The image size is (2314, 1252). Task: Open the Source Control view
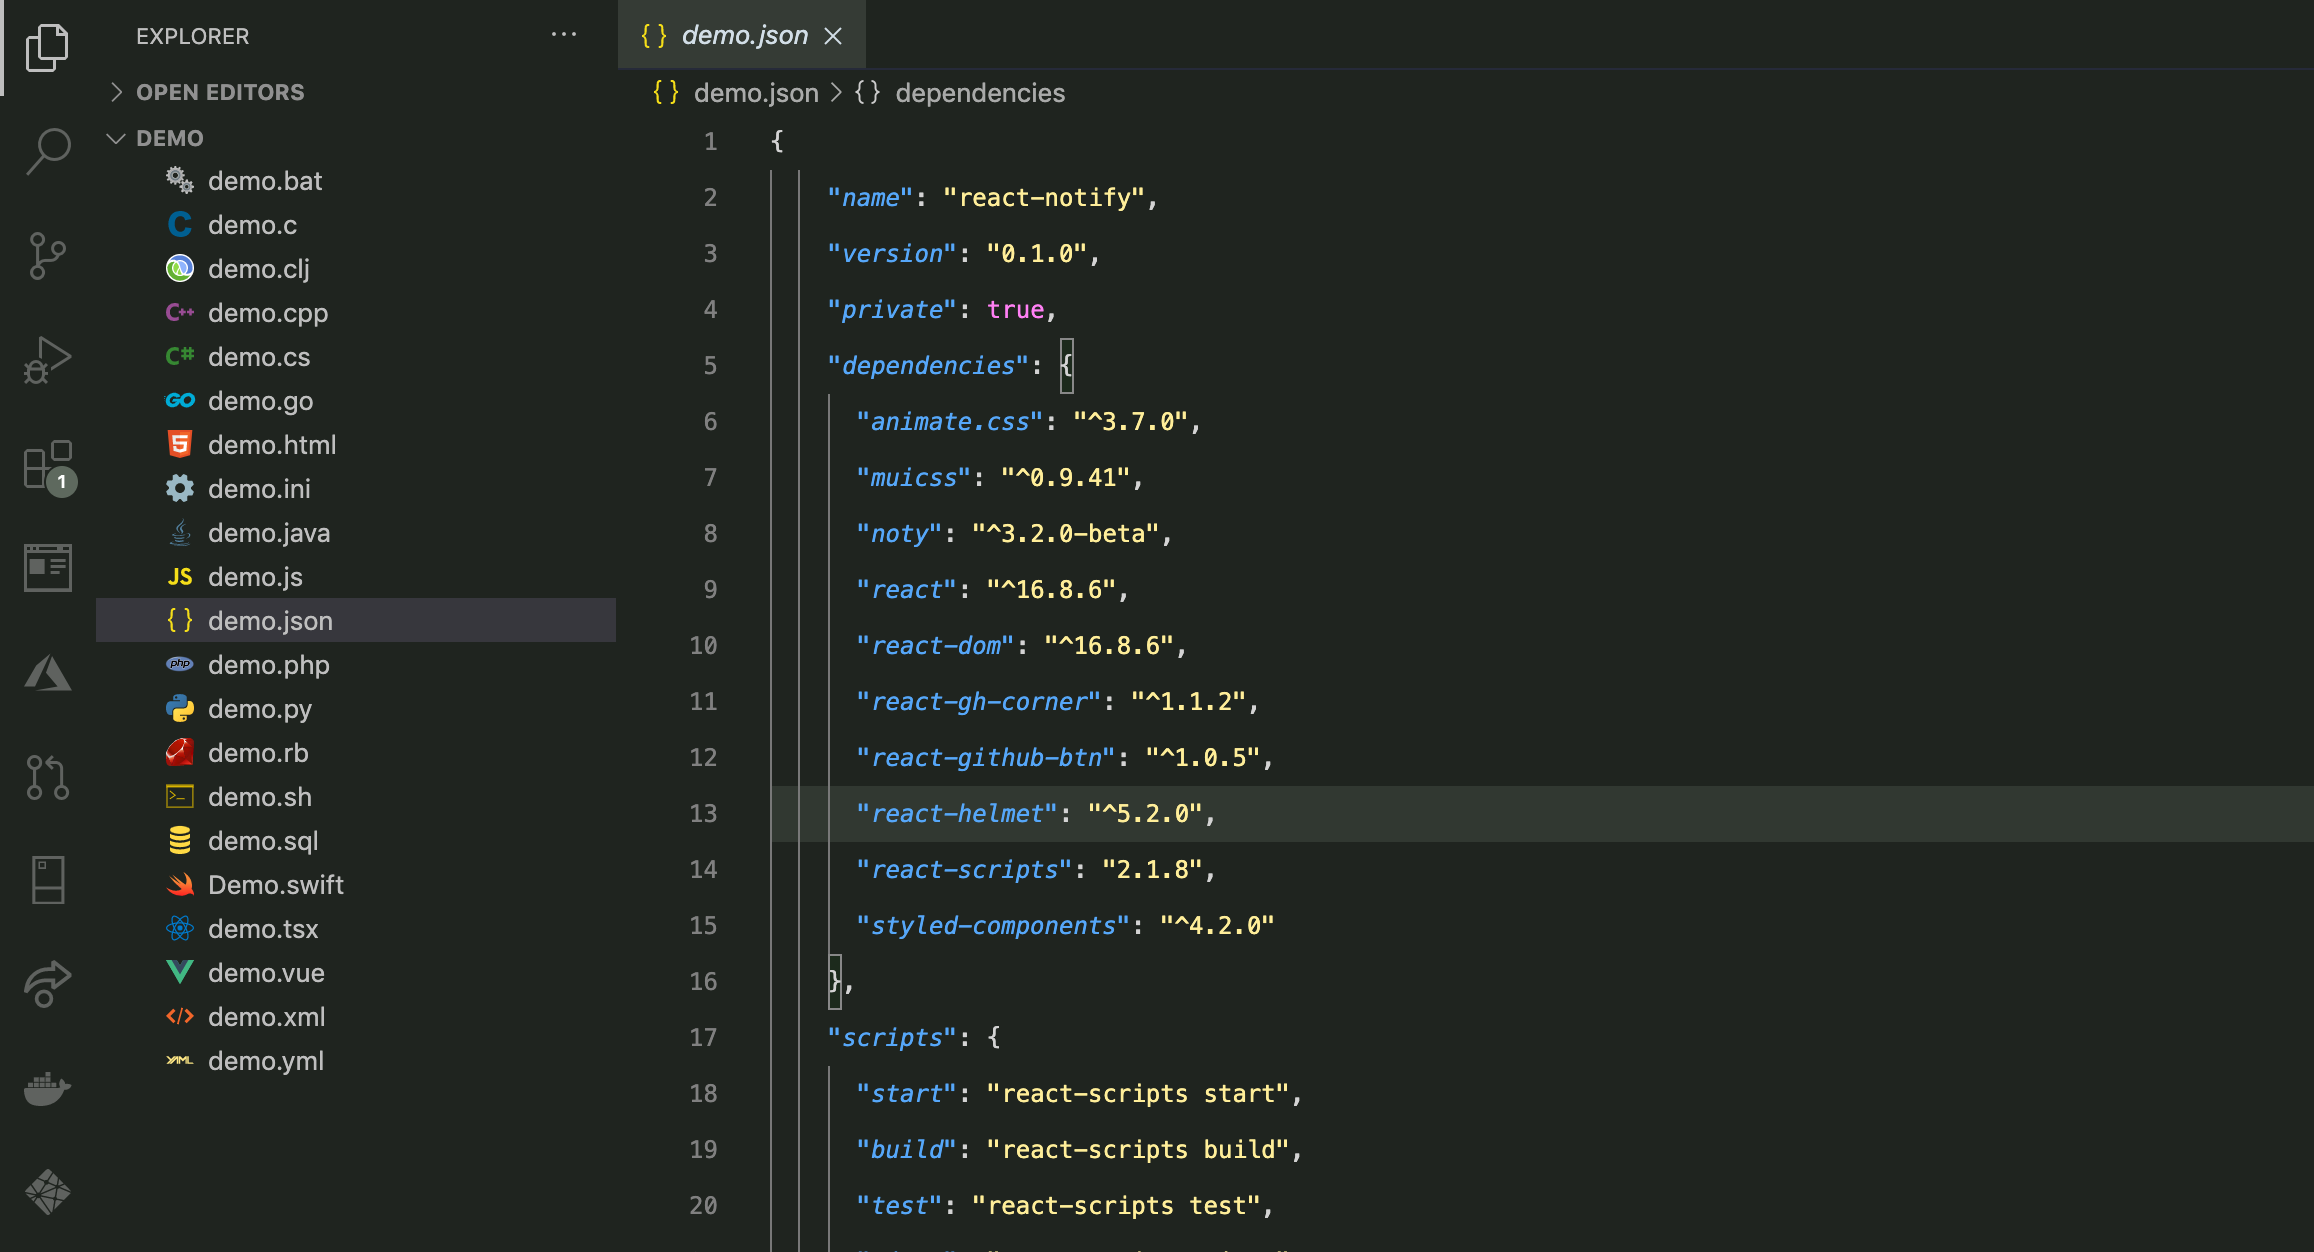[48, 256]
